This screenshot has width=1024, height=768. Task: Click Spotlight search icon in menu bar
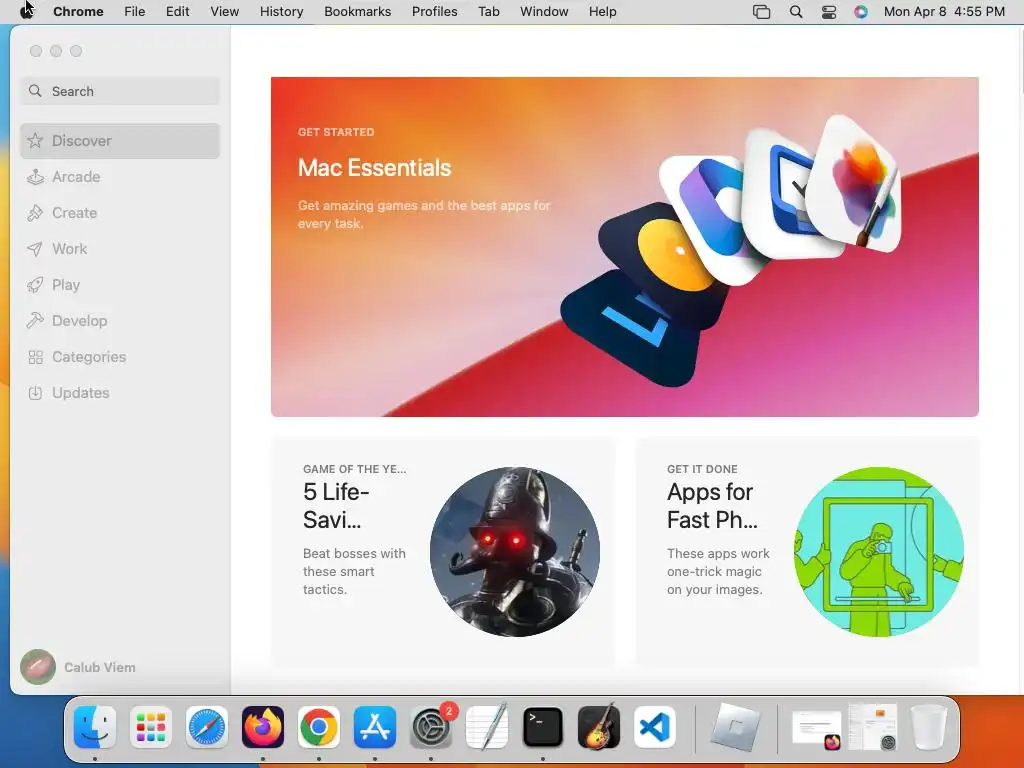795,12
